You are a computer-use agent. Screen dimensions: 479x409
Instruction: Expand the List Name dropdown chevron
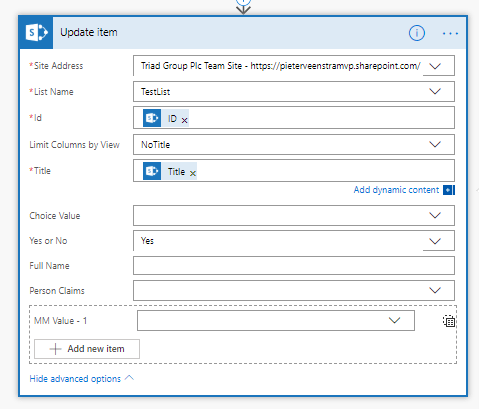point(435,91)
